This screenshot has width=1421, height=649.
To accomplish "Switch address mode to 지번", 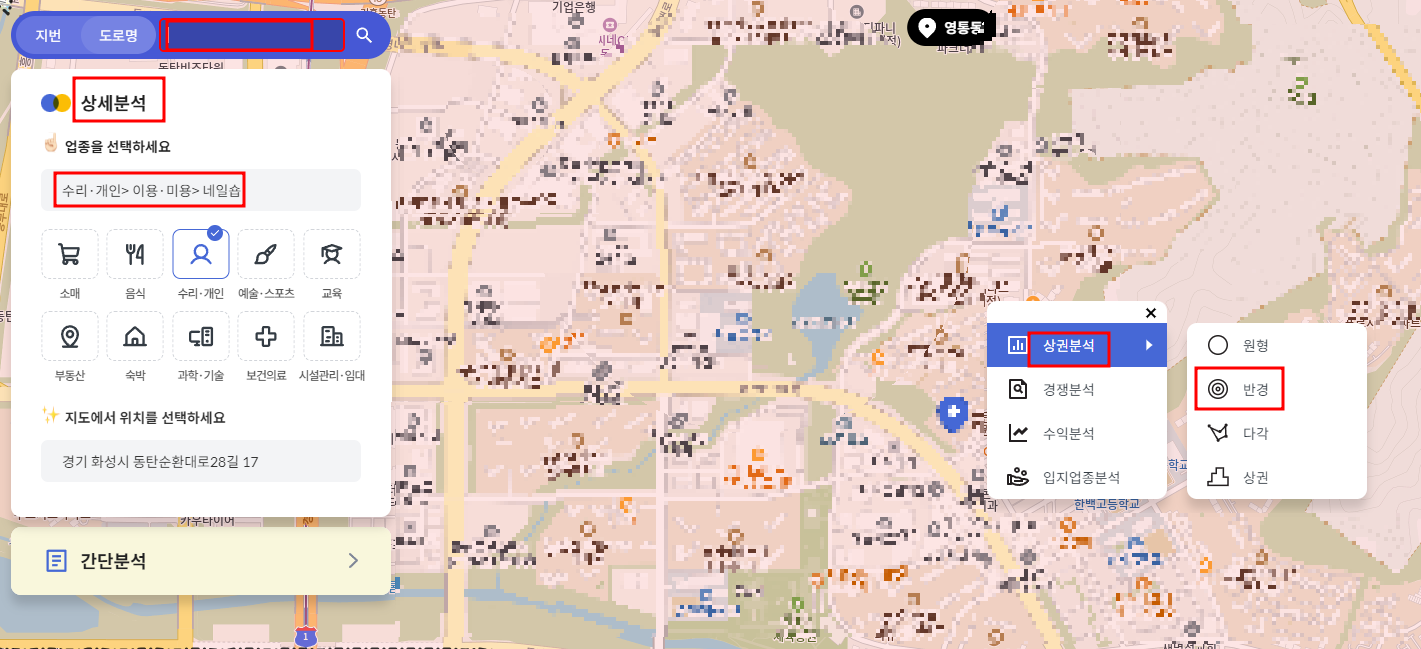I will click(48, 36).
